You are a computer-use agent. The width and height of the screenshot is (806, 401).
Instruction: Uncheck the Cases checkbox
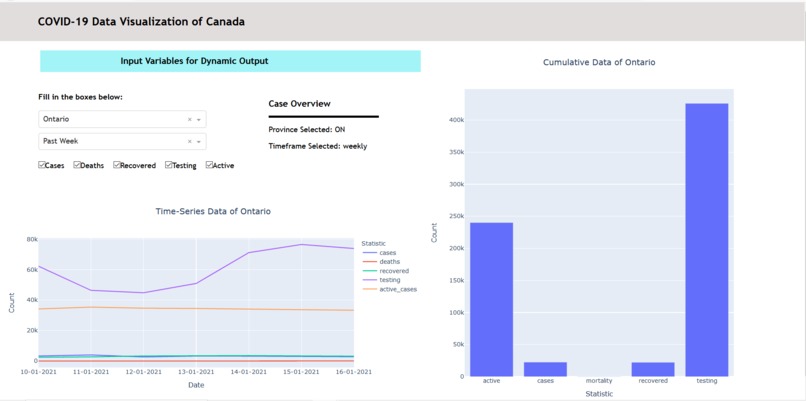click(x=42, y=165)
